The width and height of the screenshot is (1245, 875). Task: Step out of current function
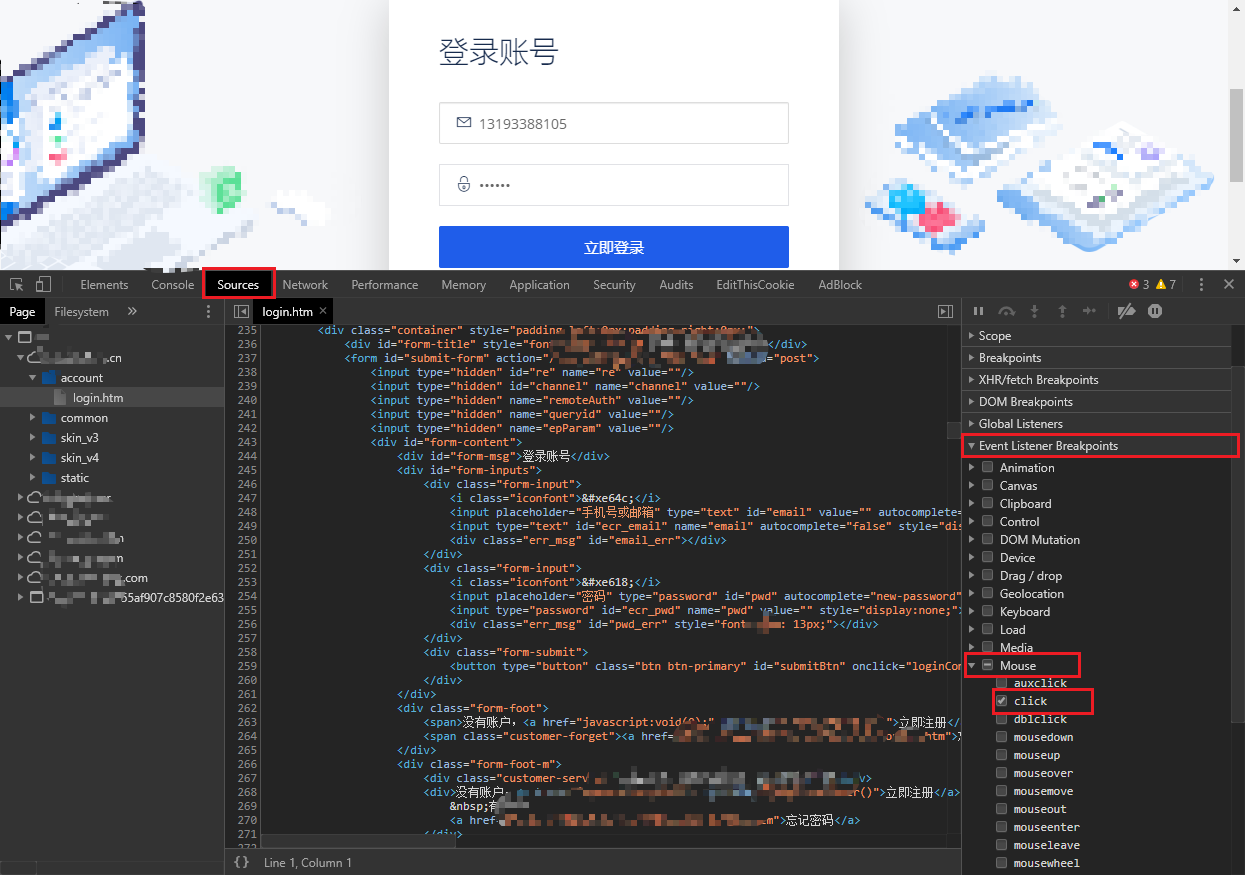point(1062,312)
